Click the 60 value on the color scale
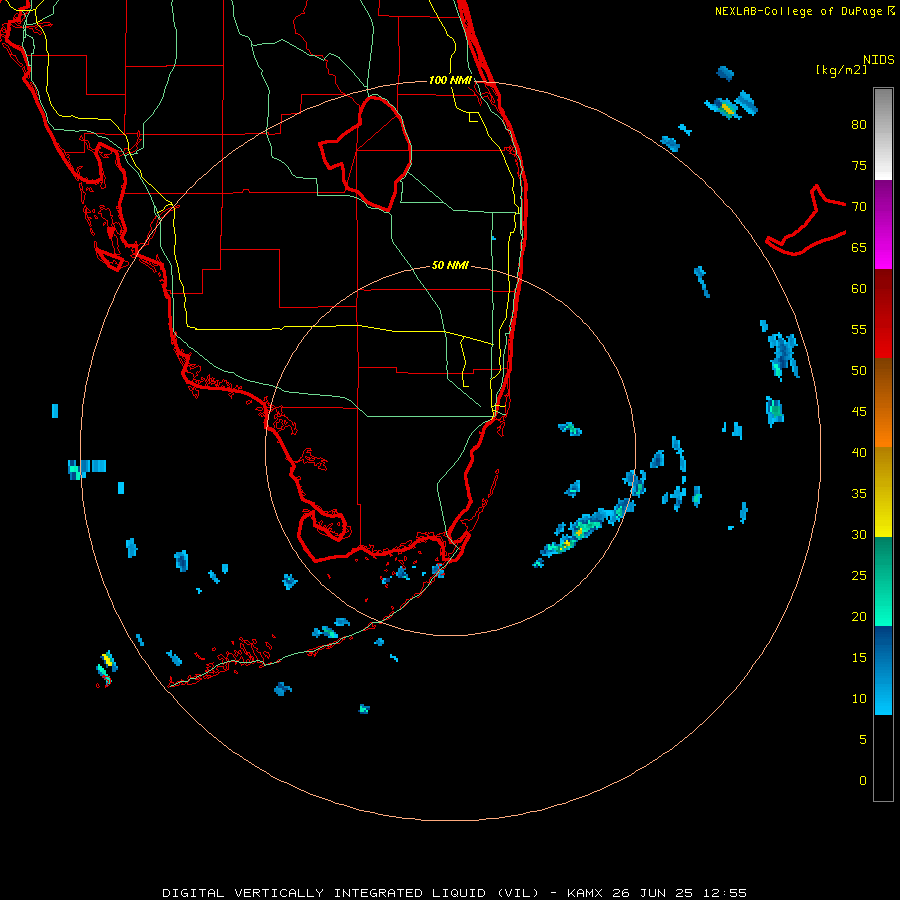This screenshot has height=900, width=900. pos(859,289)
